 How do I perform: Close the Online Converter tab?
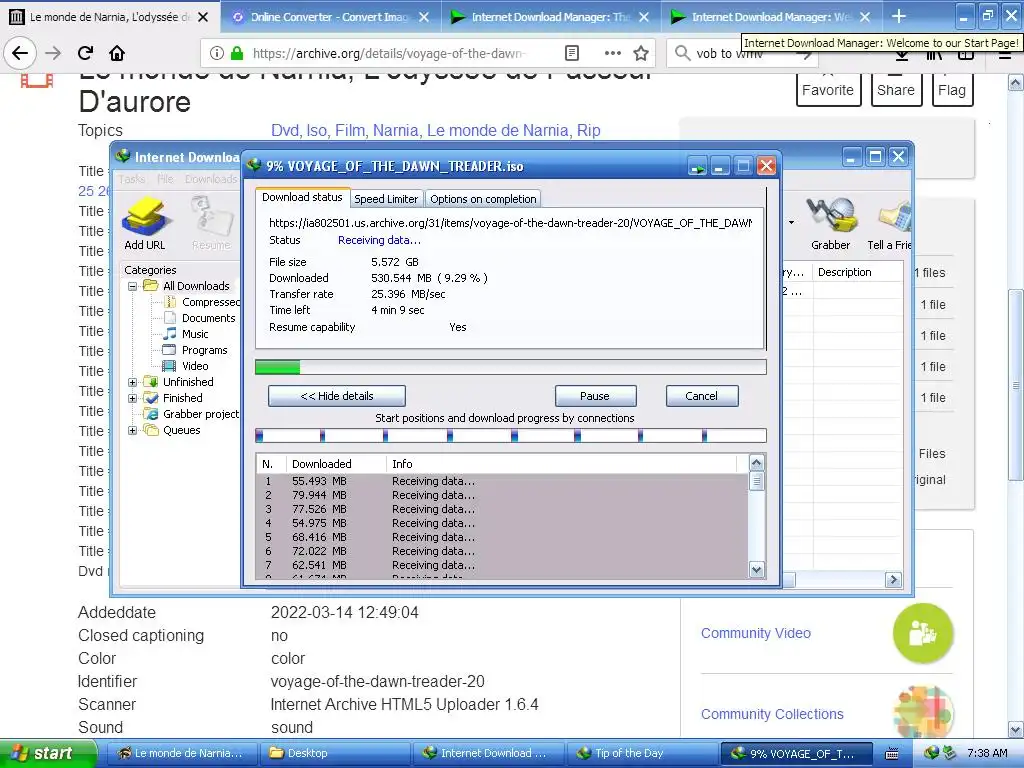coord(424,17)
